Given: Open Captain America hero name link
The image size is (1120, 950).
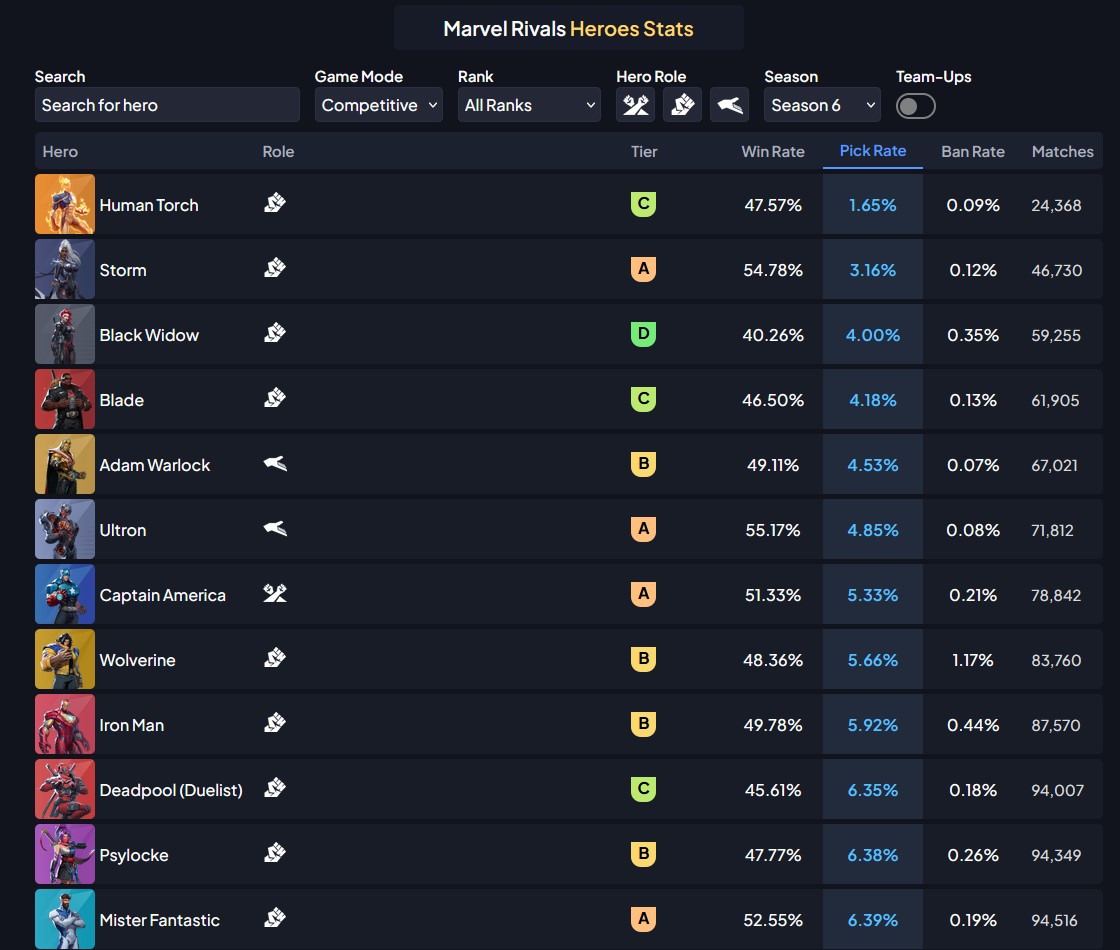Looking at the screenshot, I should pos(163,595).
